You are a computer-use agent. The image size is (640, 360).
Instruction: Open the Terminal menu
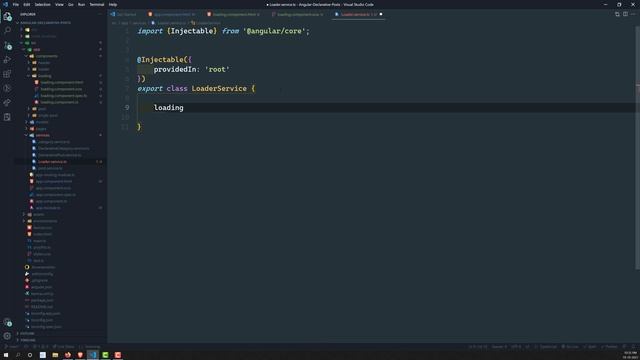[97, 4]
